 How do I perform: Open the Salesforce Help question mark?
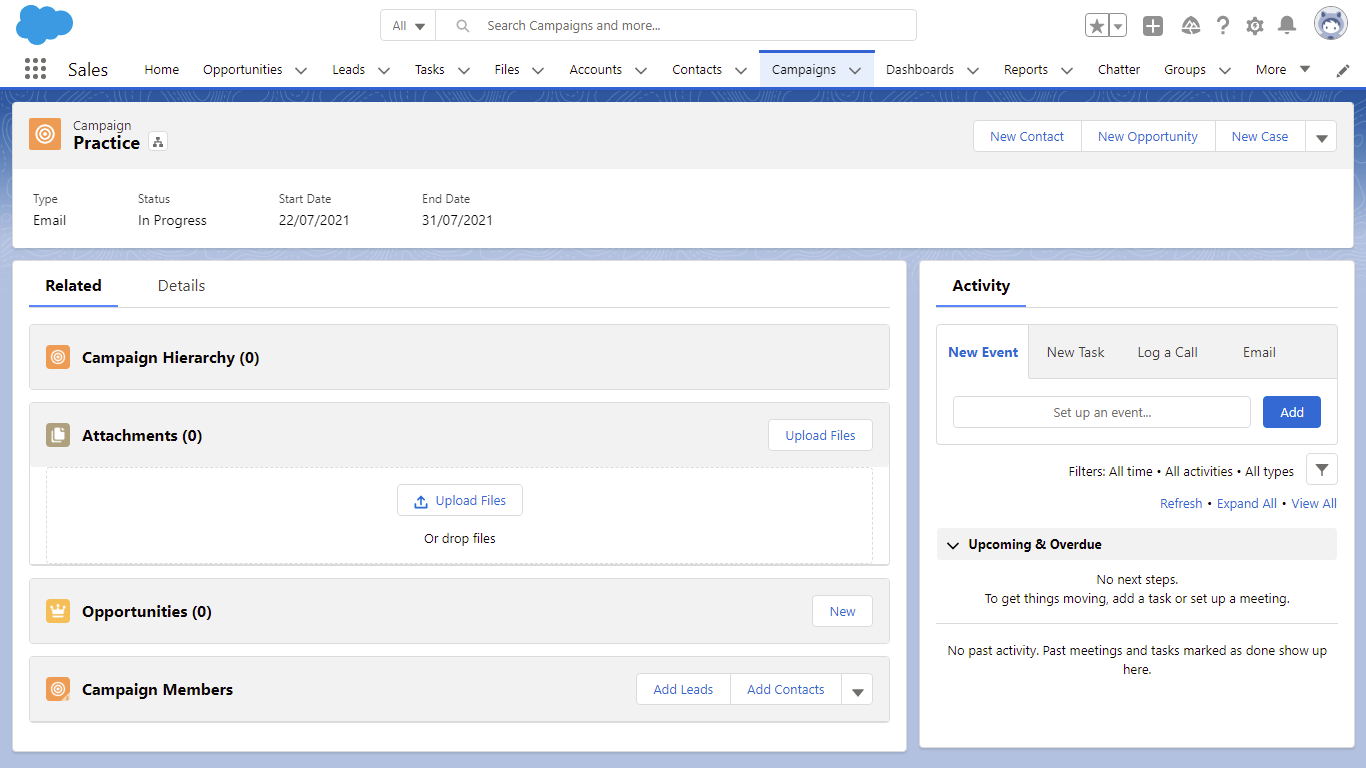1223,26
